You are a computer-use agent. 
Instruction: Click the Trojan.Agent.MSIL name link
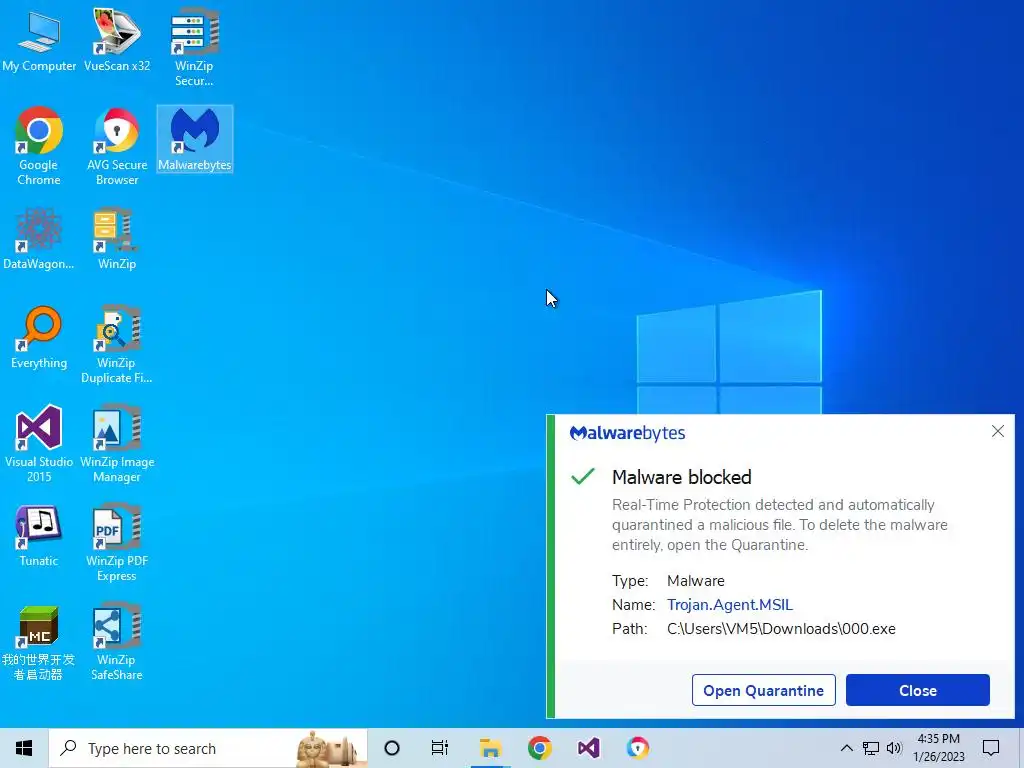coord(729,605)
